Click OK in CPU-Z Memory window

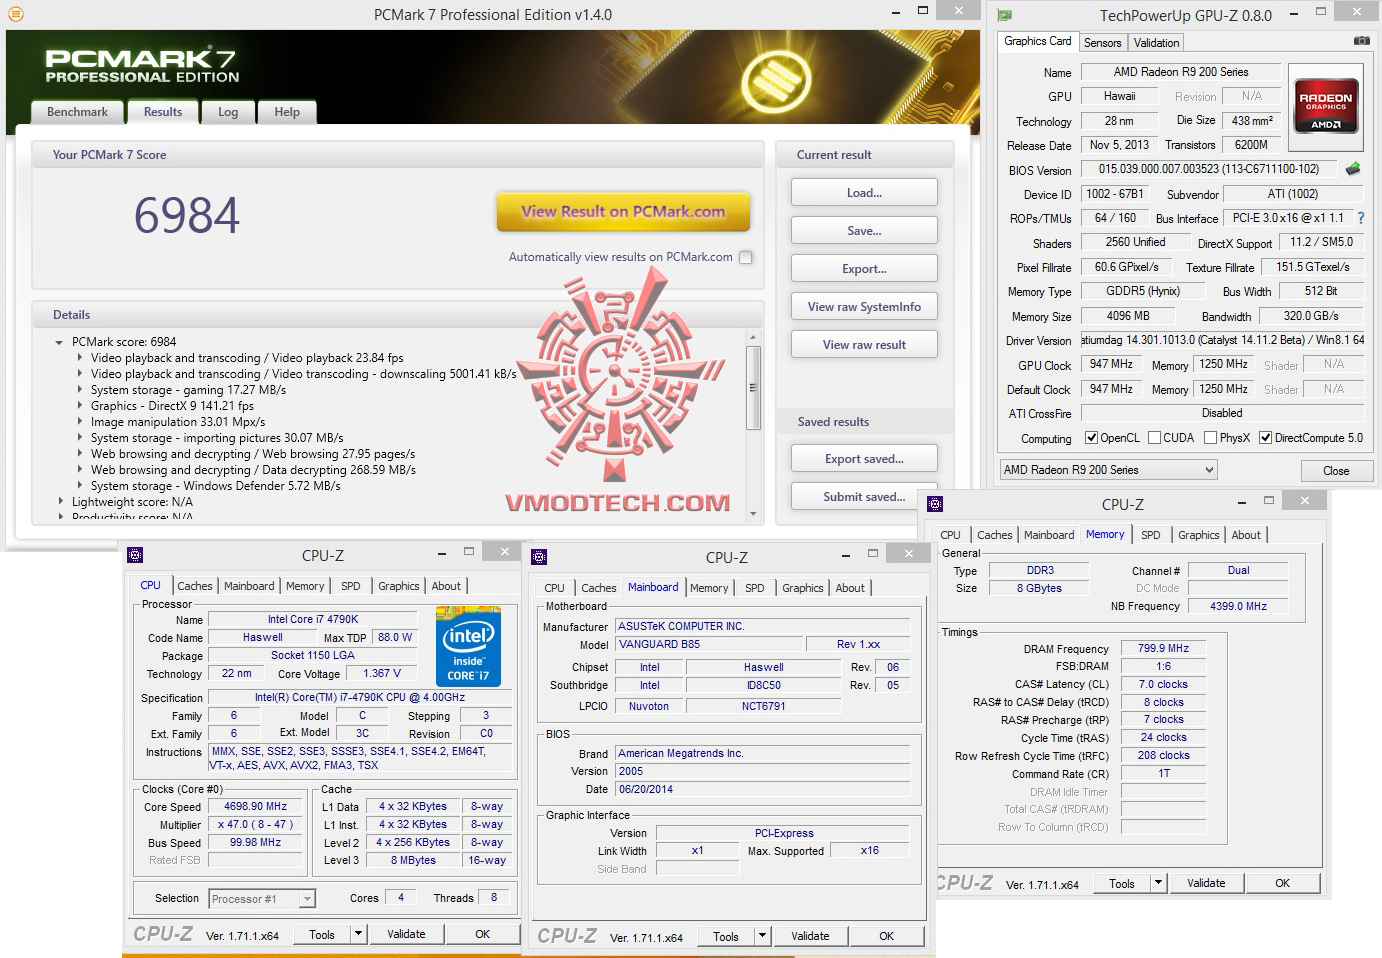point(1282,883)
